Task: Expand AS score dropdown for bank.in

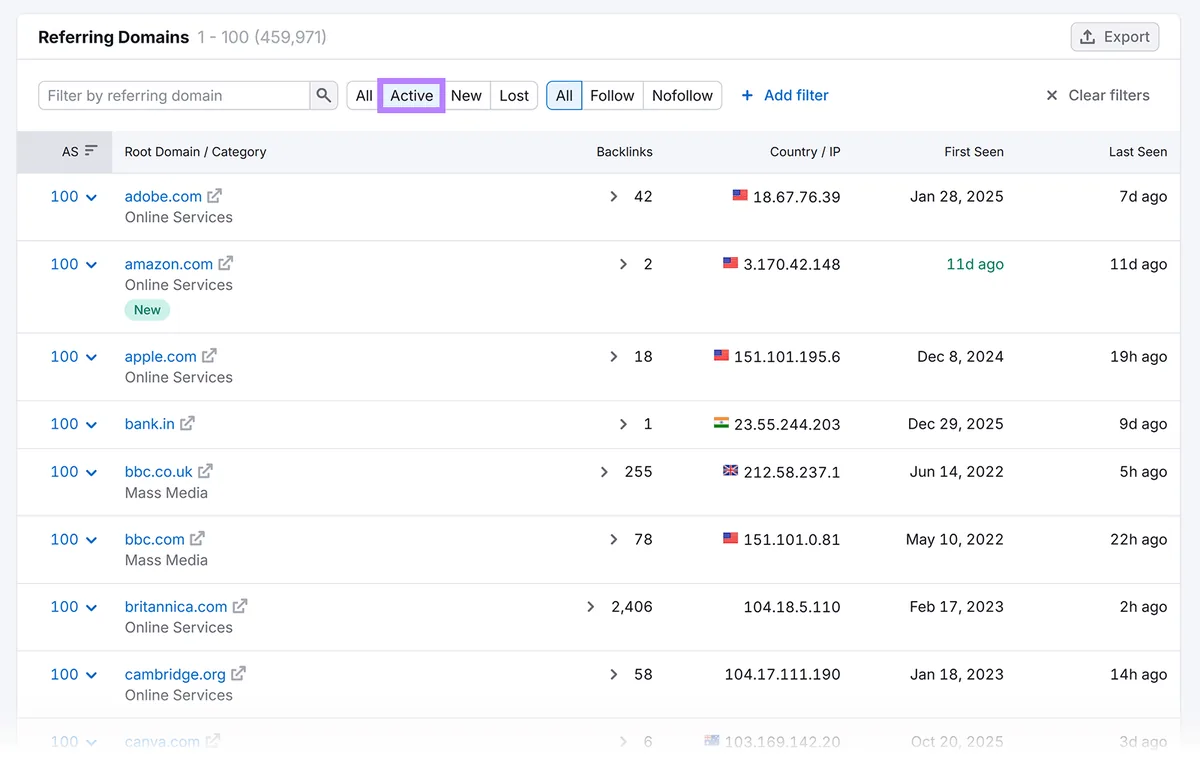Action: (91, 424)
